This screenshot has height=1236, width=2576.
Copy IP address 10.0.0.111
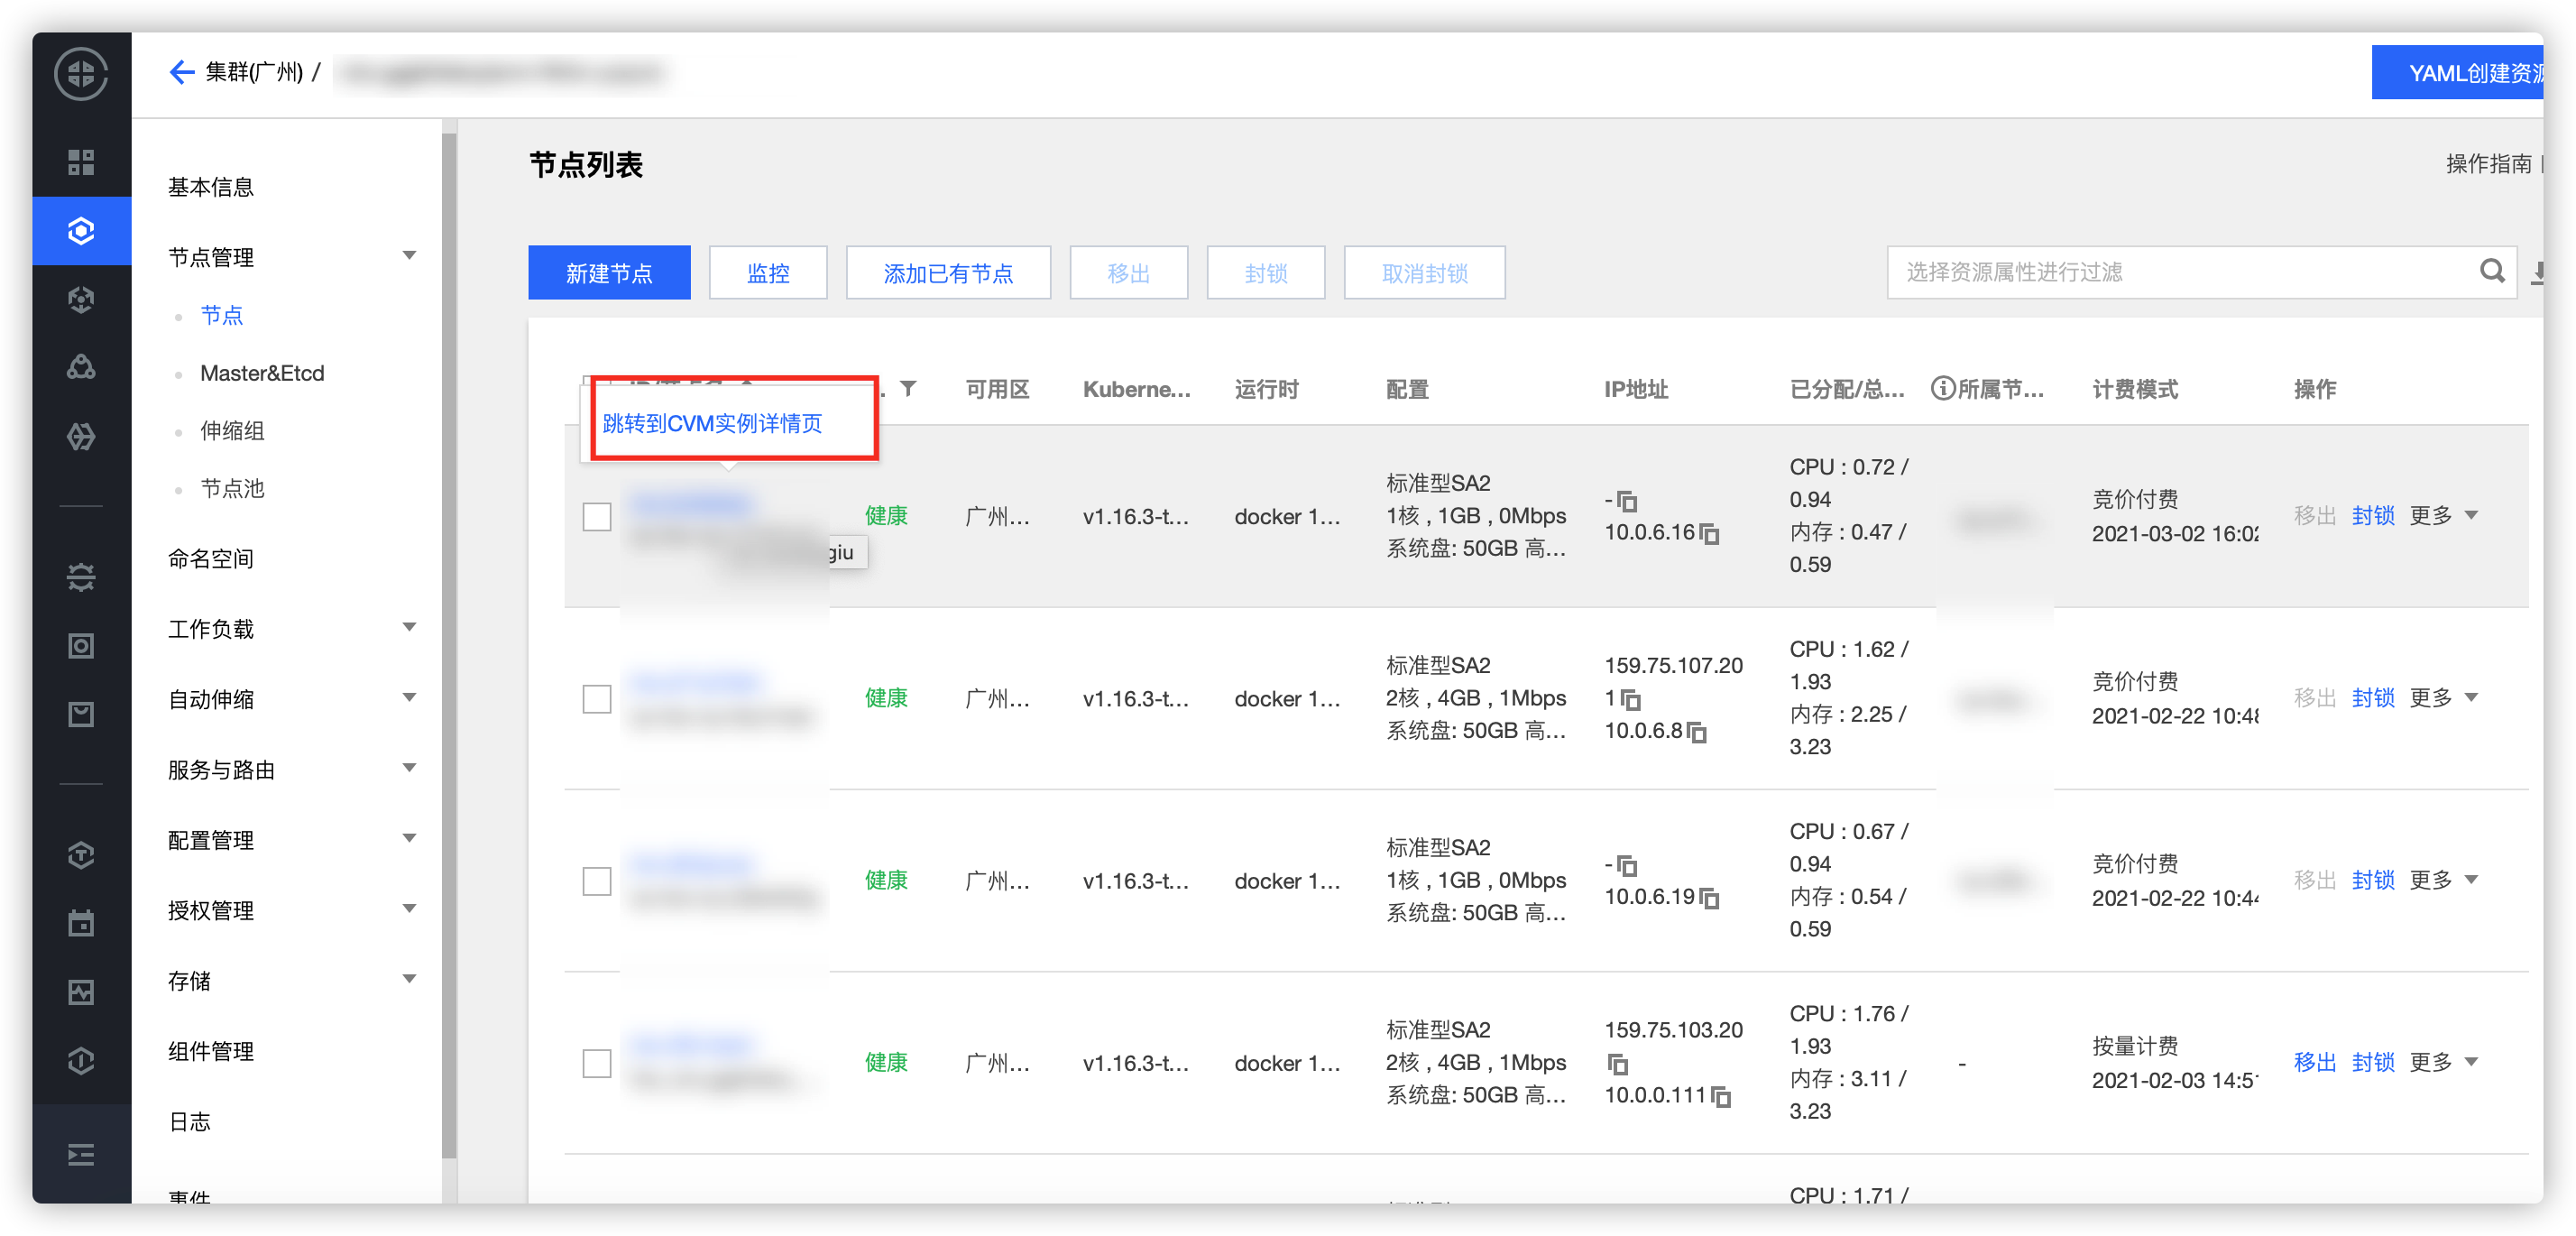(x=1721, y=1096)
